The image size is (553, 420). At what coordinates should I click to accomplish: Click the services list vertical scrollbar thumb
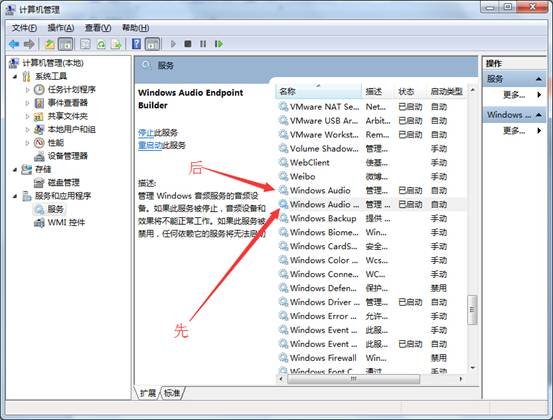(x=472, y=310)
